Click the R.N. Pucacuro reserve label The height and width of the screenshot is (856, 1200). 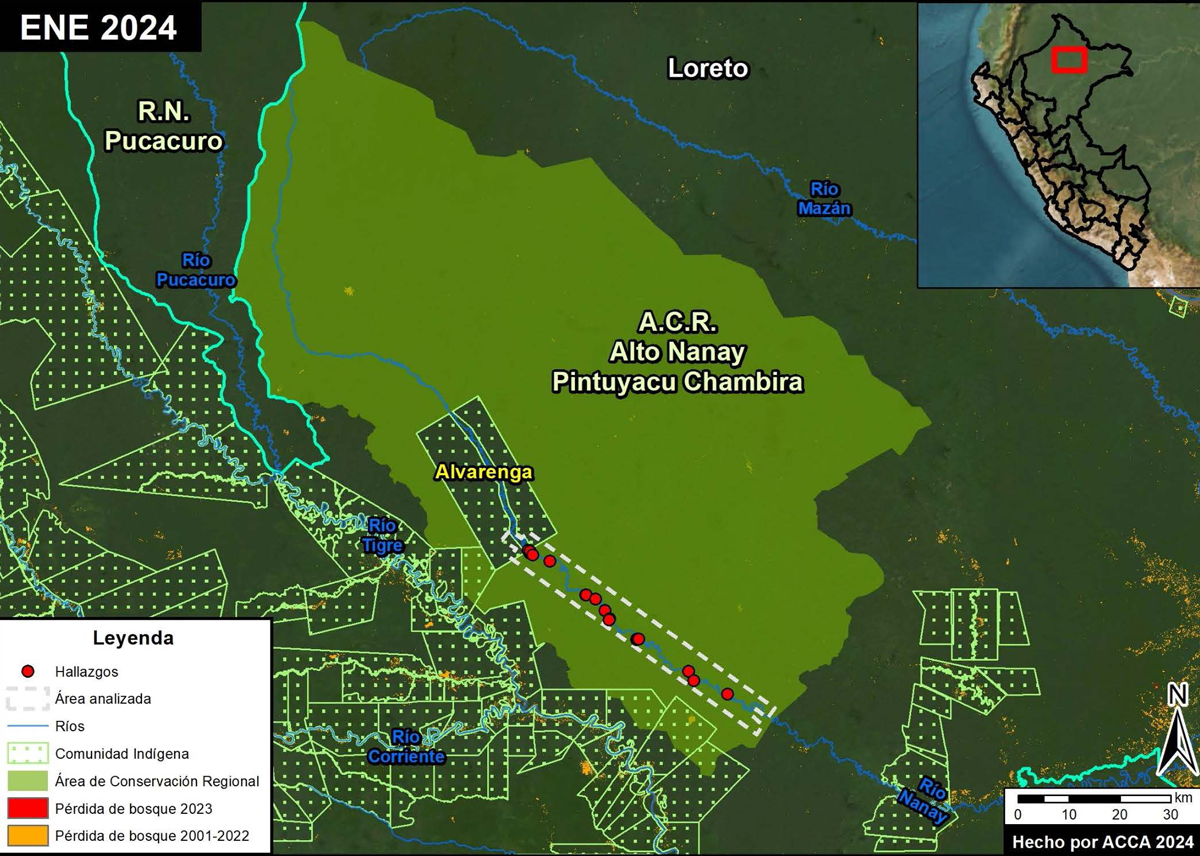click(x=164, y=127)
